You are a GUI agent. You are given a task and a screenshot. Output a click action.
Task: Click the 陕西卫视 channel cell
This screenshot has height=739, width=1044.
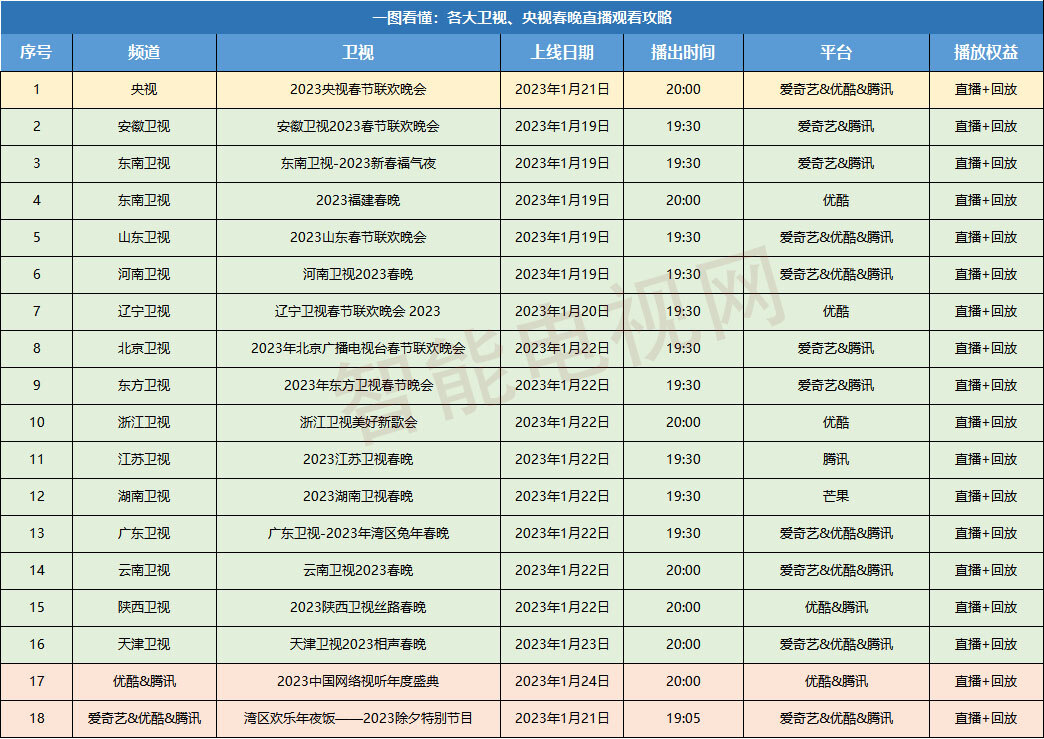coord(144,607)
